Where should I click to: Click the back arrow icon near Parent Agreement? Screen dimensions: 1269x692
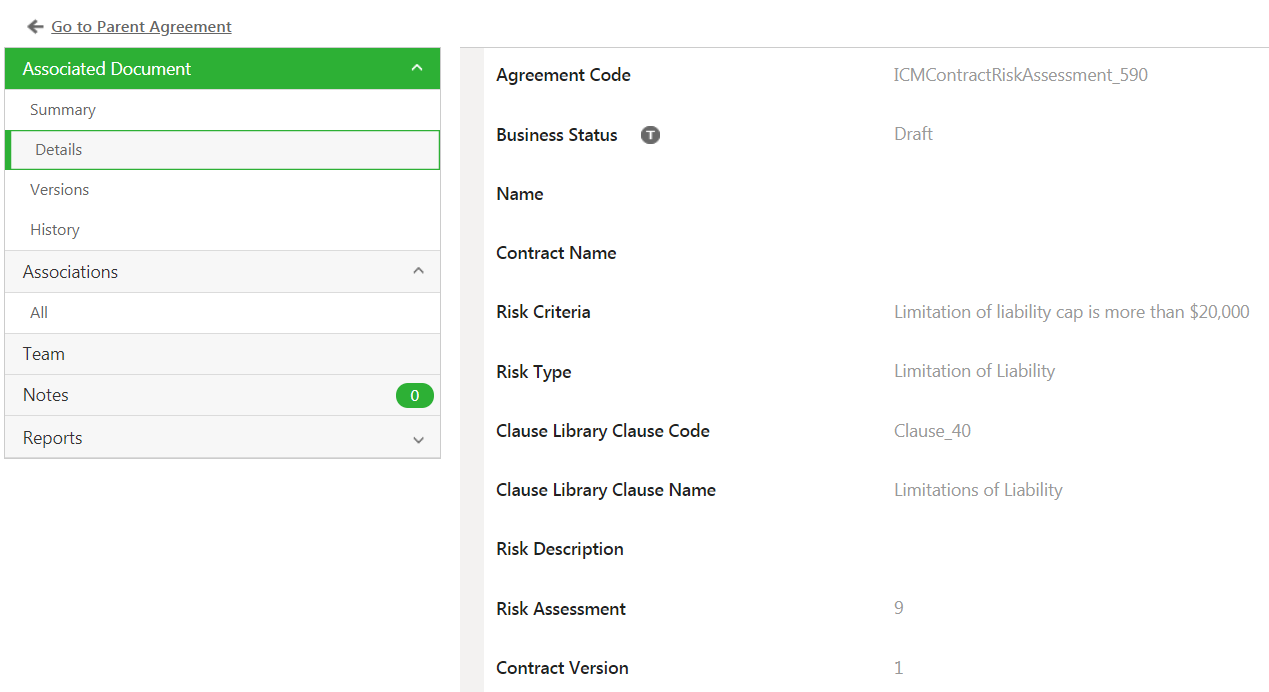tap(36, 27)
